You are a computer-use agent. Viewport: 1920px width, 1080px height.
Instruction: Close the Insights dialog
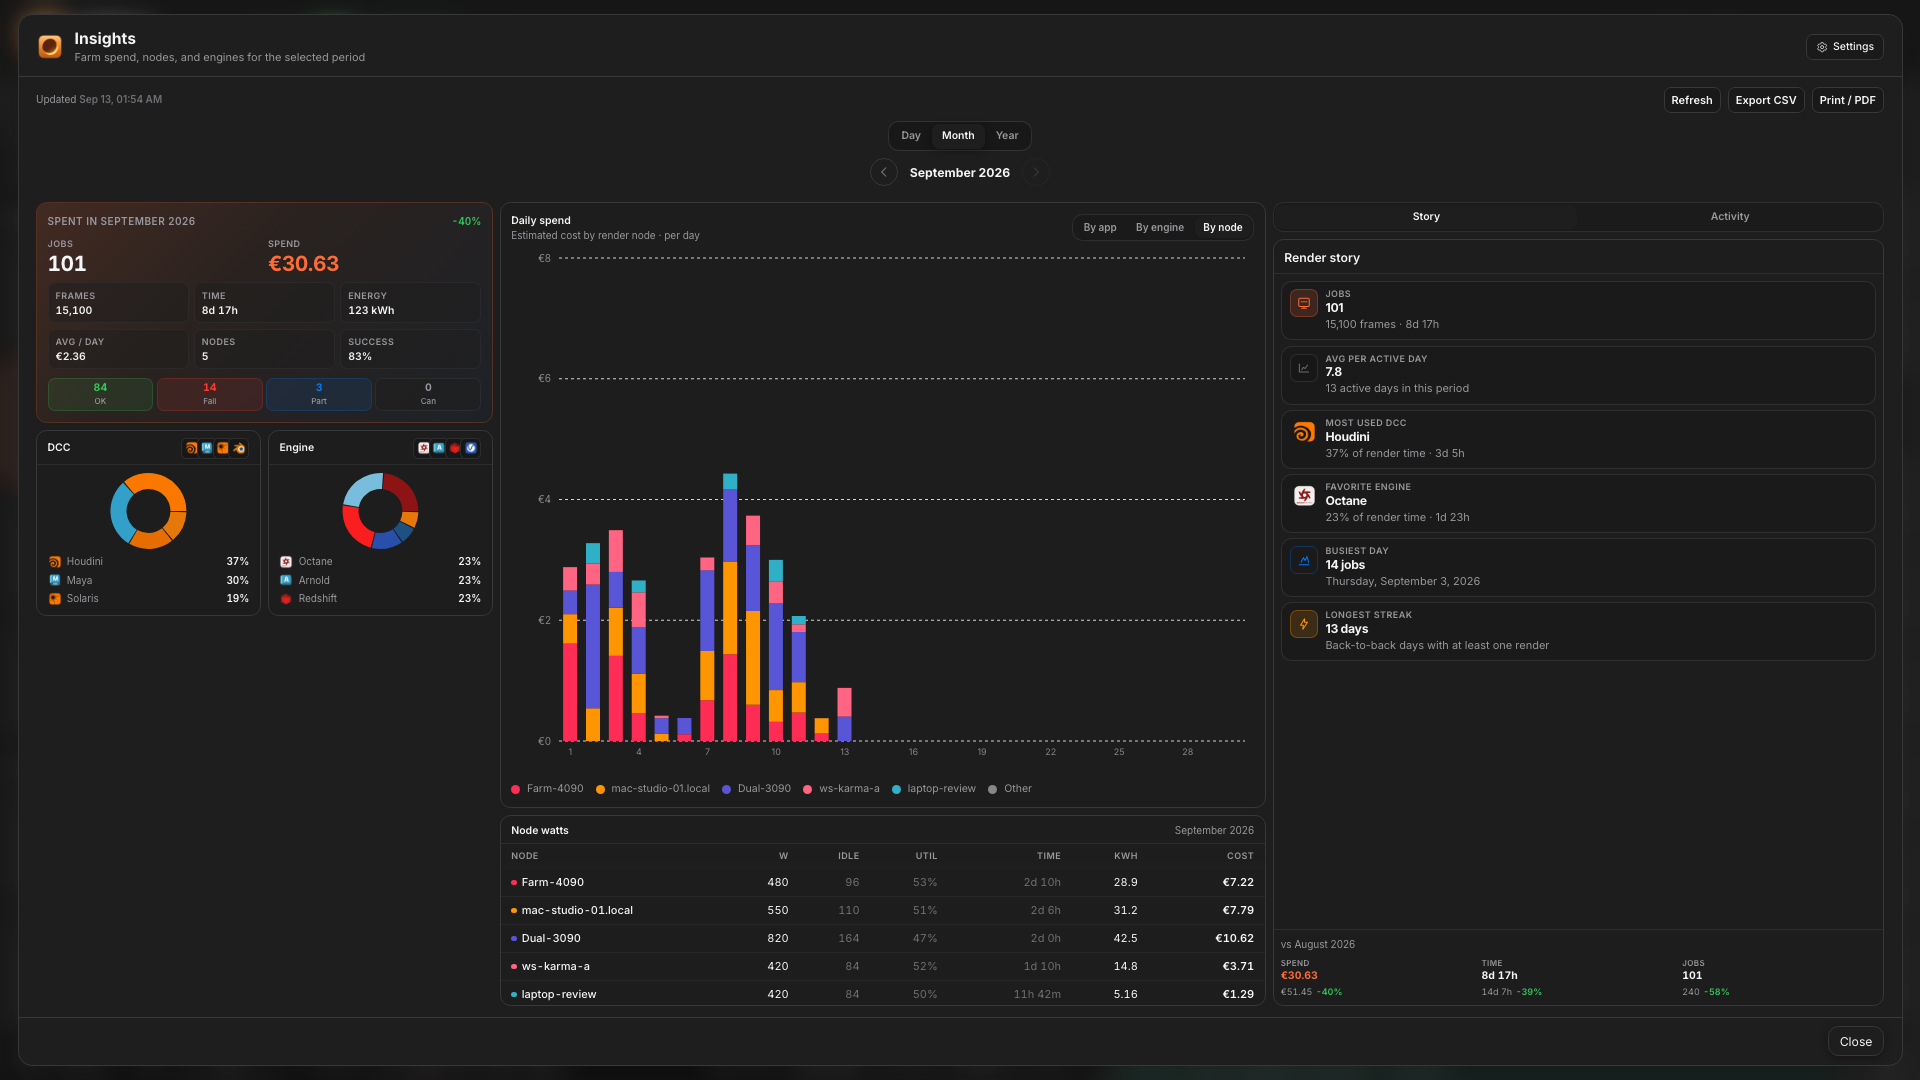pos(1856,1041)
